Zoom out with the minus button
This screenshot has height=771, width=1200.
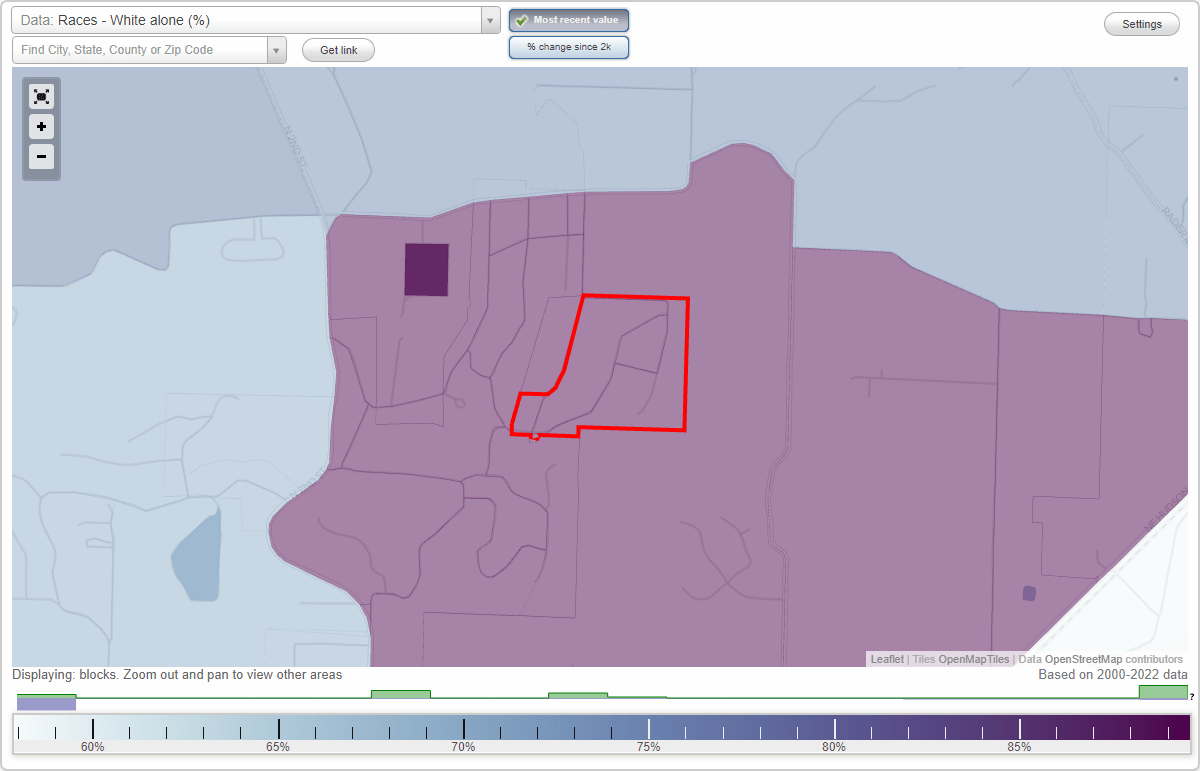[x=41, y=156]
